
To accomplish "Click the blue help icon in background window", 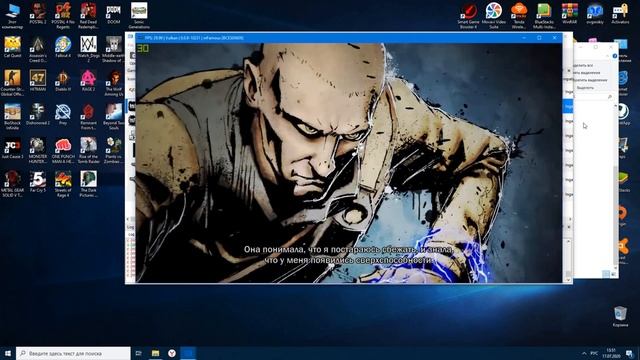I will pos(615,56).
